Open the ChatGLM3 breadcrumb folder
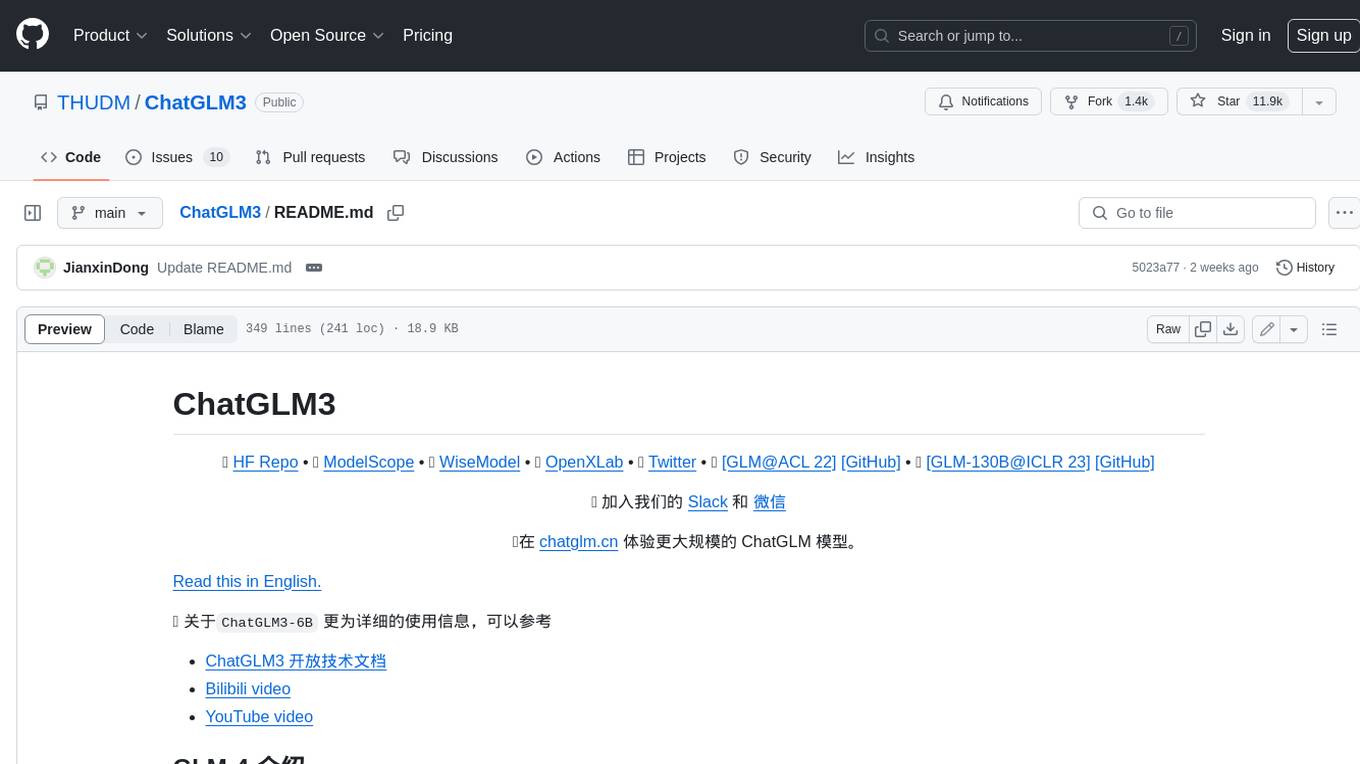 pyautogui.click(x=220, y=212)
